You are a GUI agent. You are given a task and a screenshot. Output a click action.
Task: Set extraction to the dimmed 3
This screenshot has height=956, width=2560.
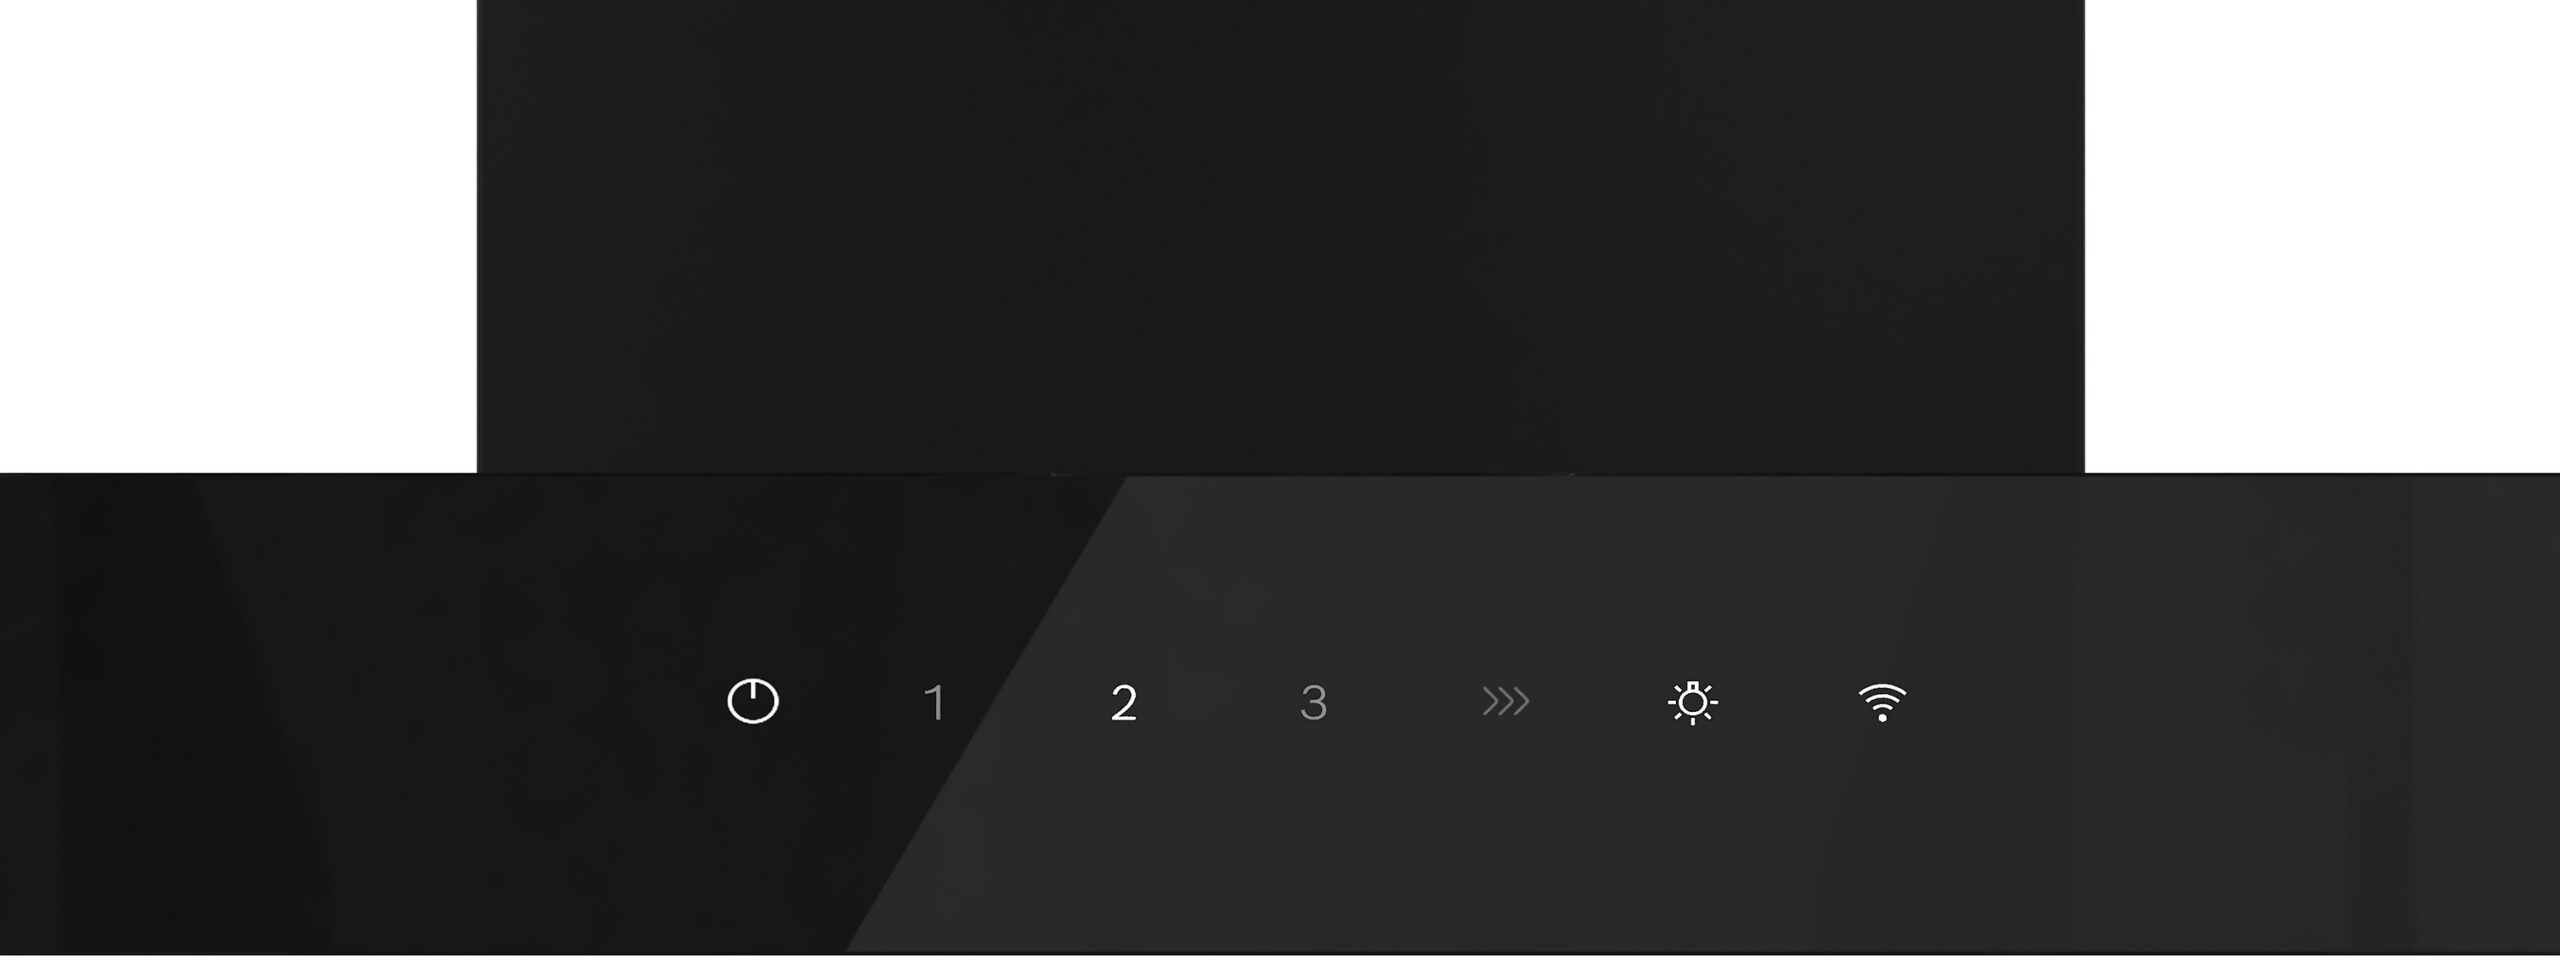point(1313,703)
